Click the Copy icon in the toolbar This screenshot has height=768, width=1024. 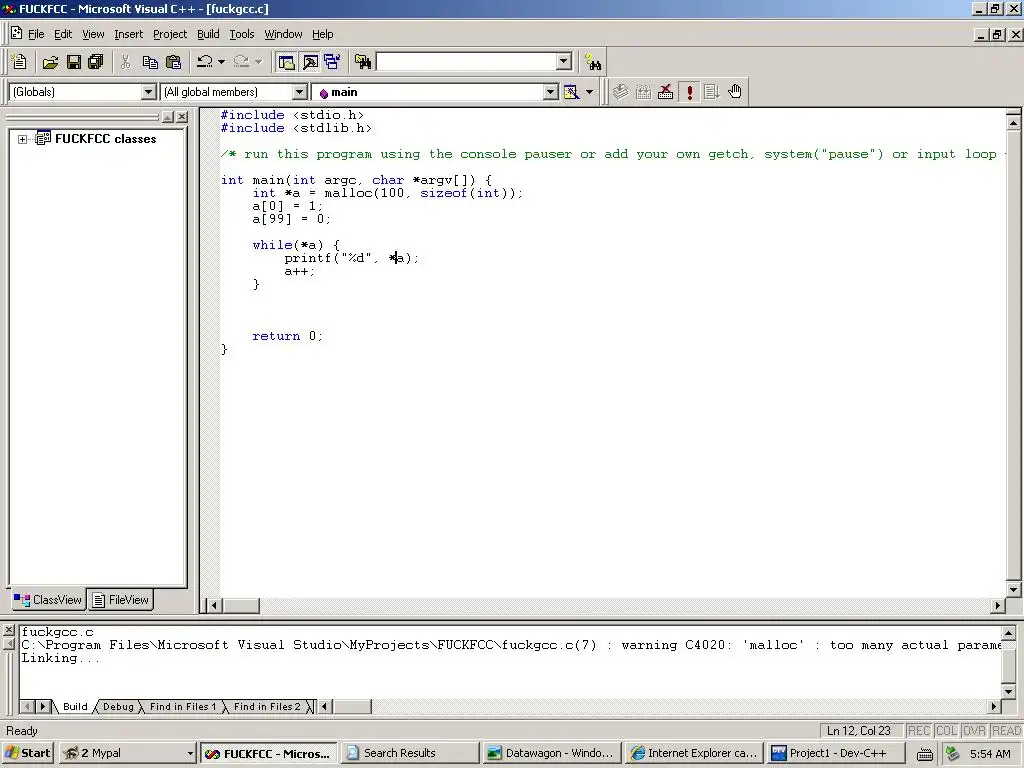pos(150,62)
